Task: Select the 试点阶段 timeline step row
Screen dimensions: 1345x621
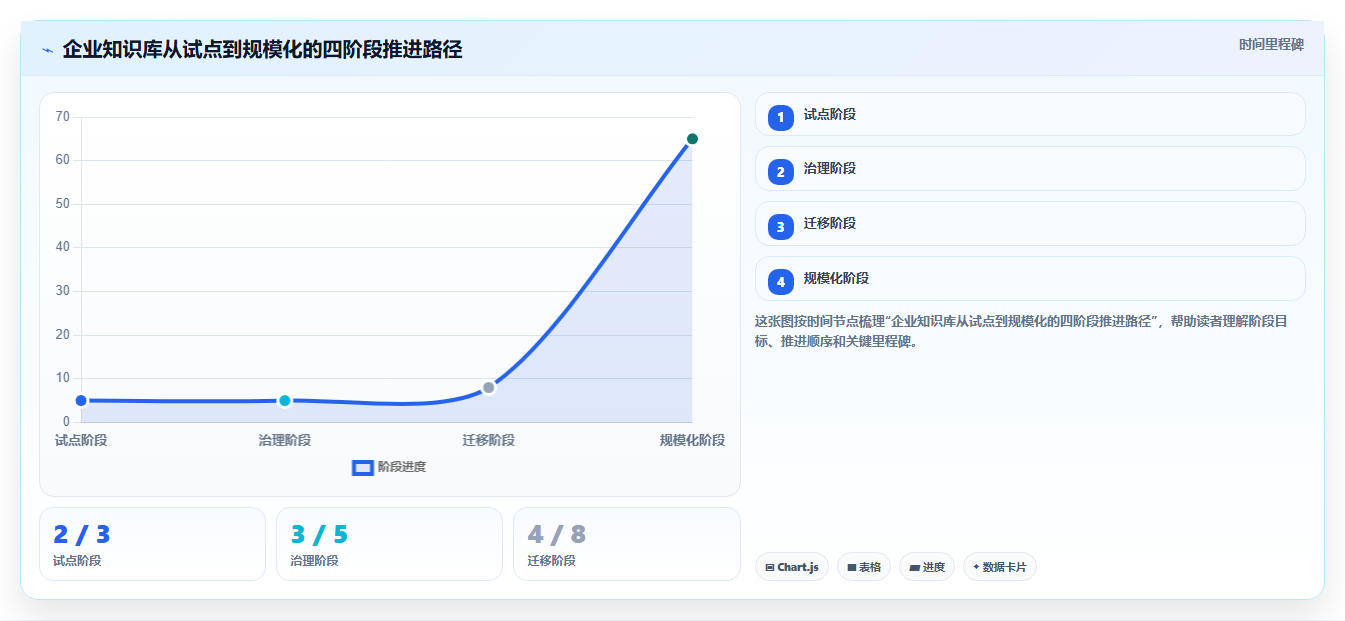Action: point(1030,114)
